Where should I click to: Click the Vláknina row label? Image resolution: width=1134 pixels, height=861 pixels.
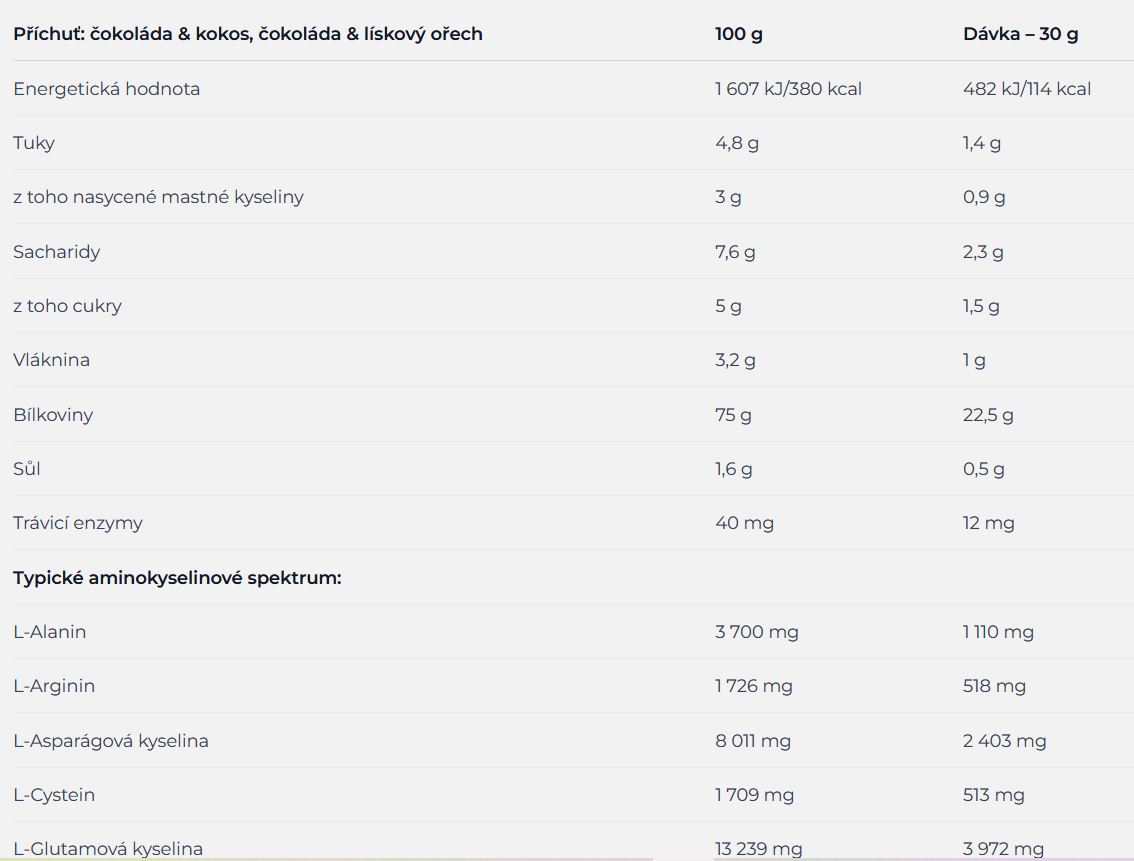[x=51, y=360]
